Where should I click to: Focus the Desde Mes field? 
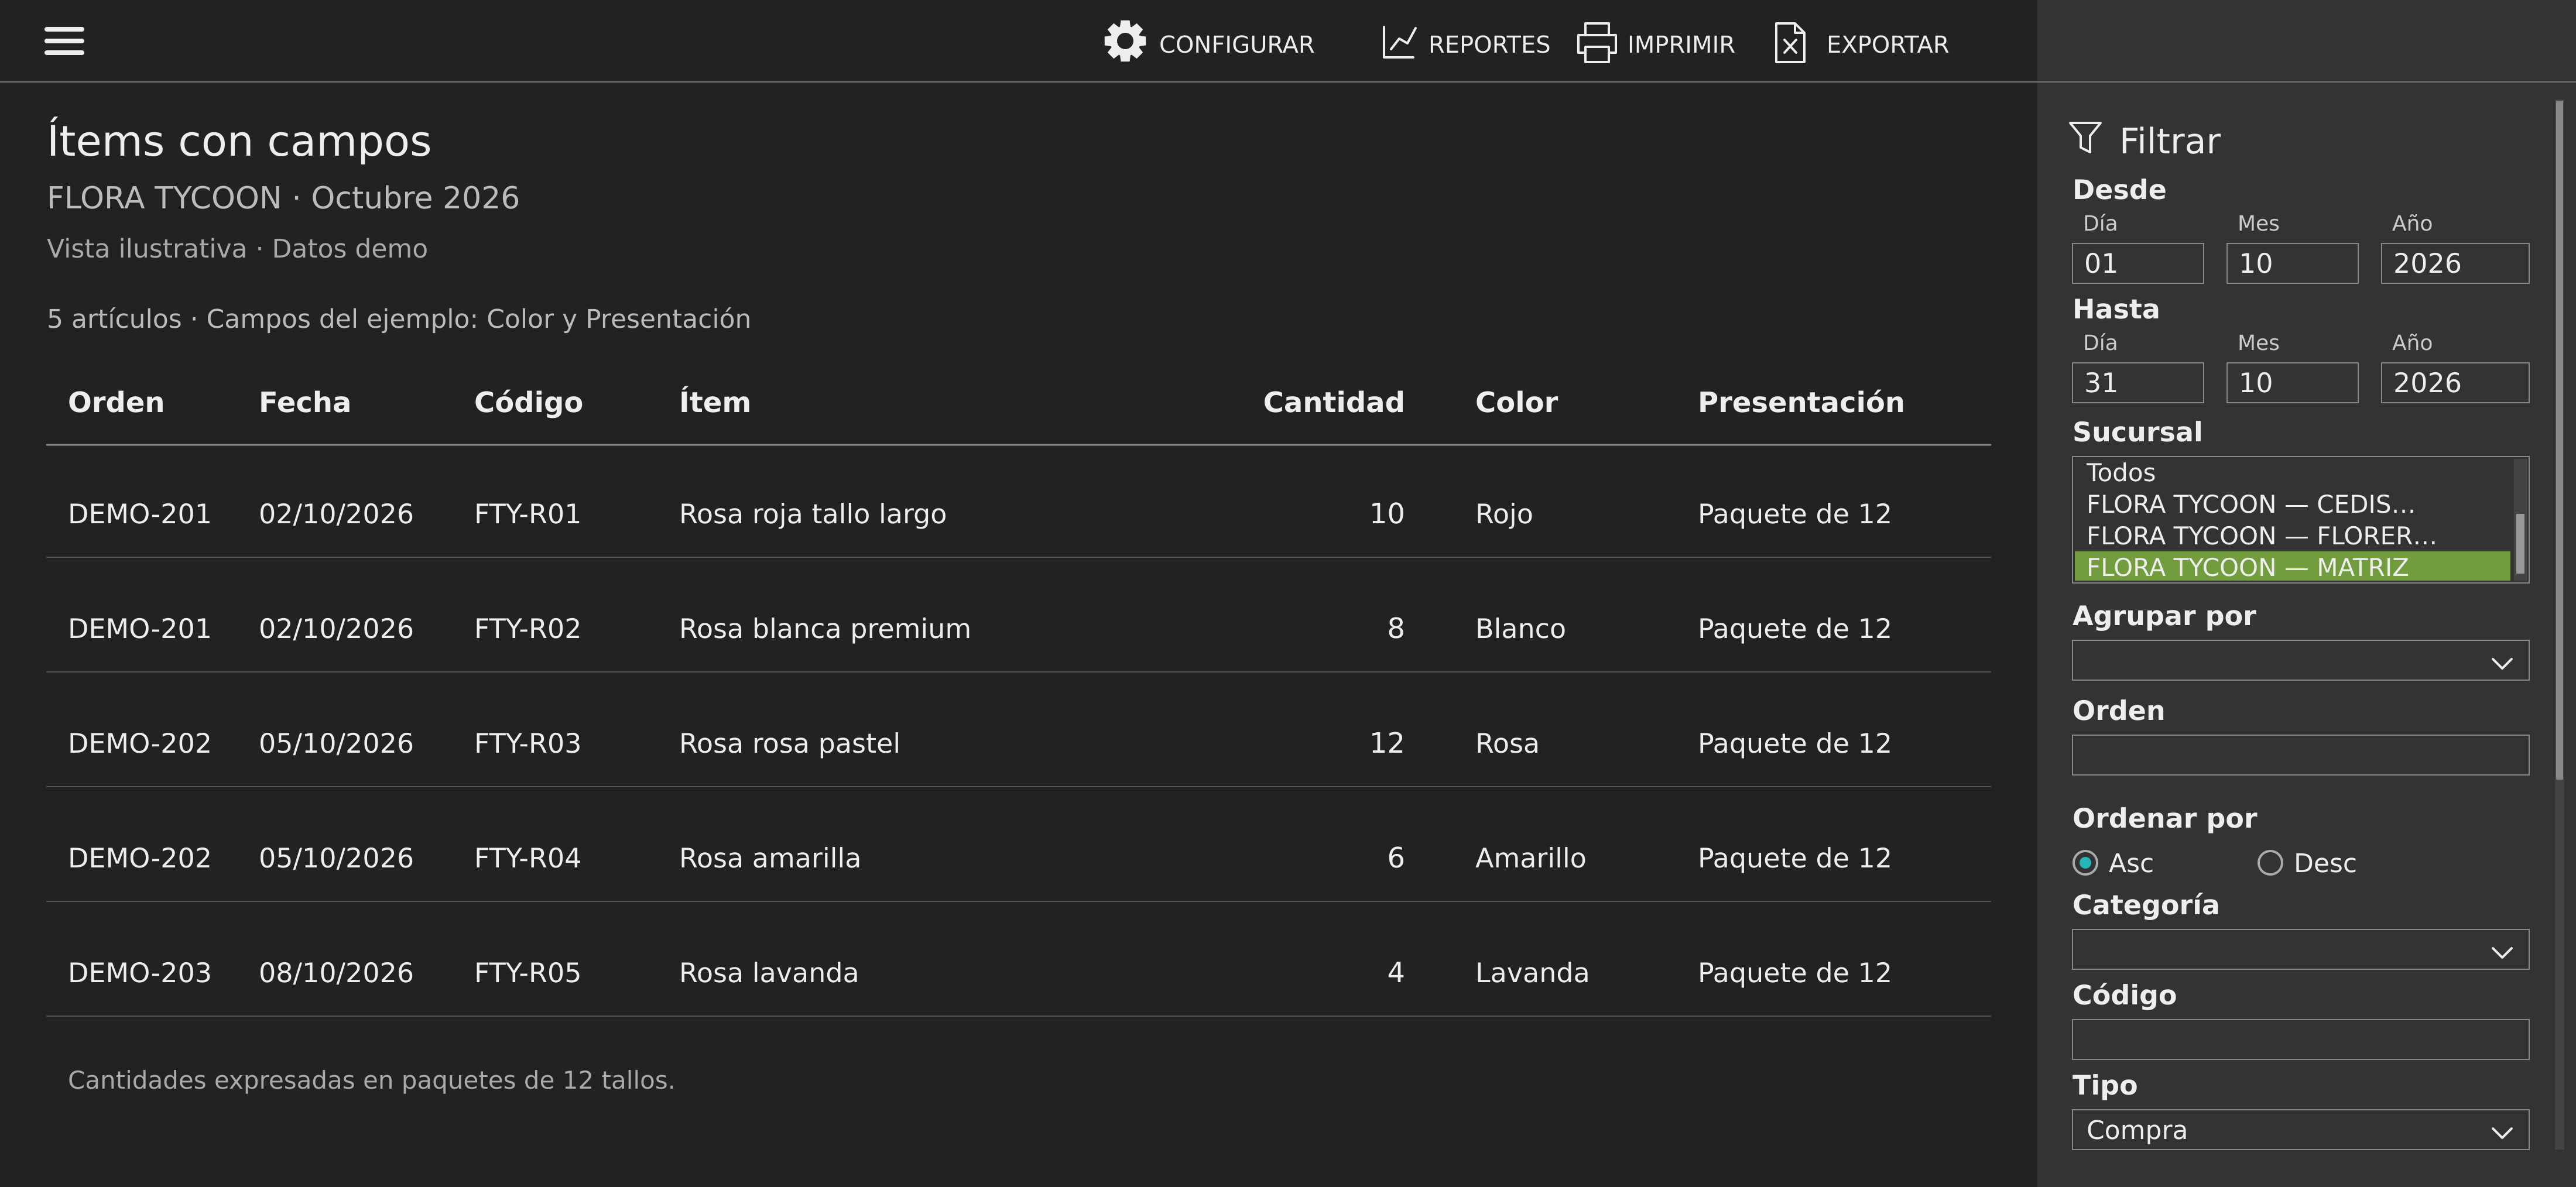coord(2292,263)
